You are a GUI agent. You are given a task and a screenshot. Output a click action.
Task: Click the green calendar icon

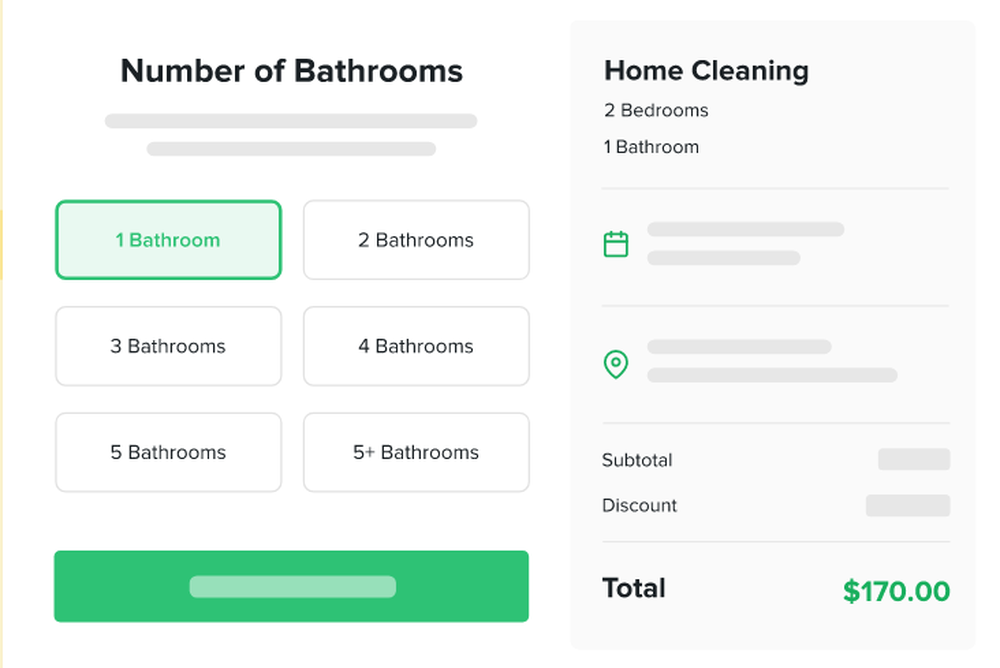(x=615, y=244)
